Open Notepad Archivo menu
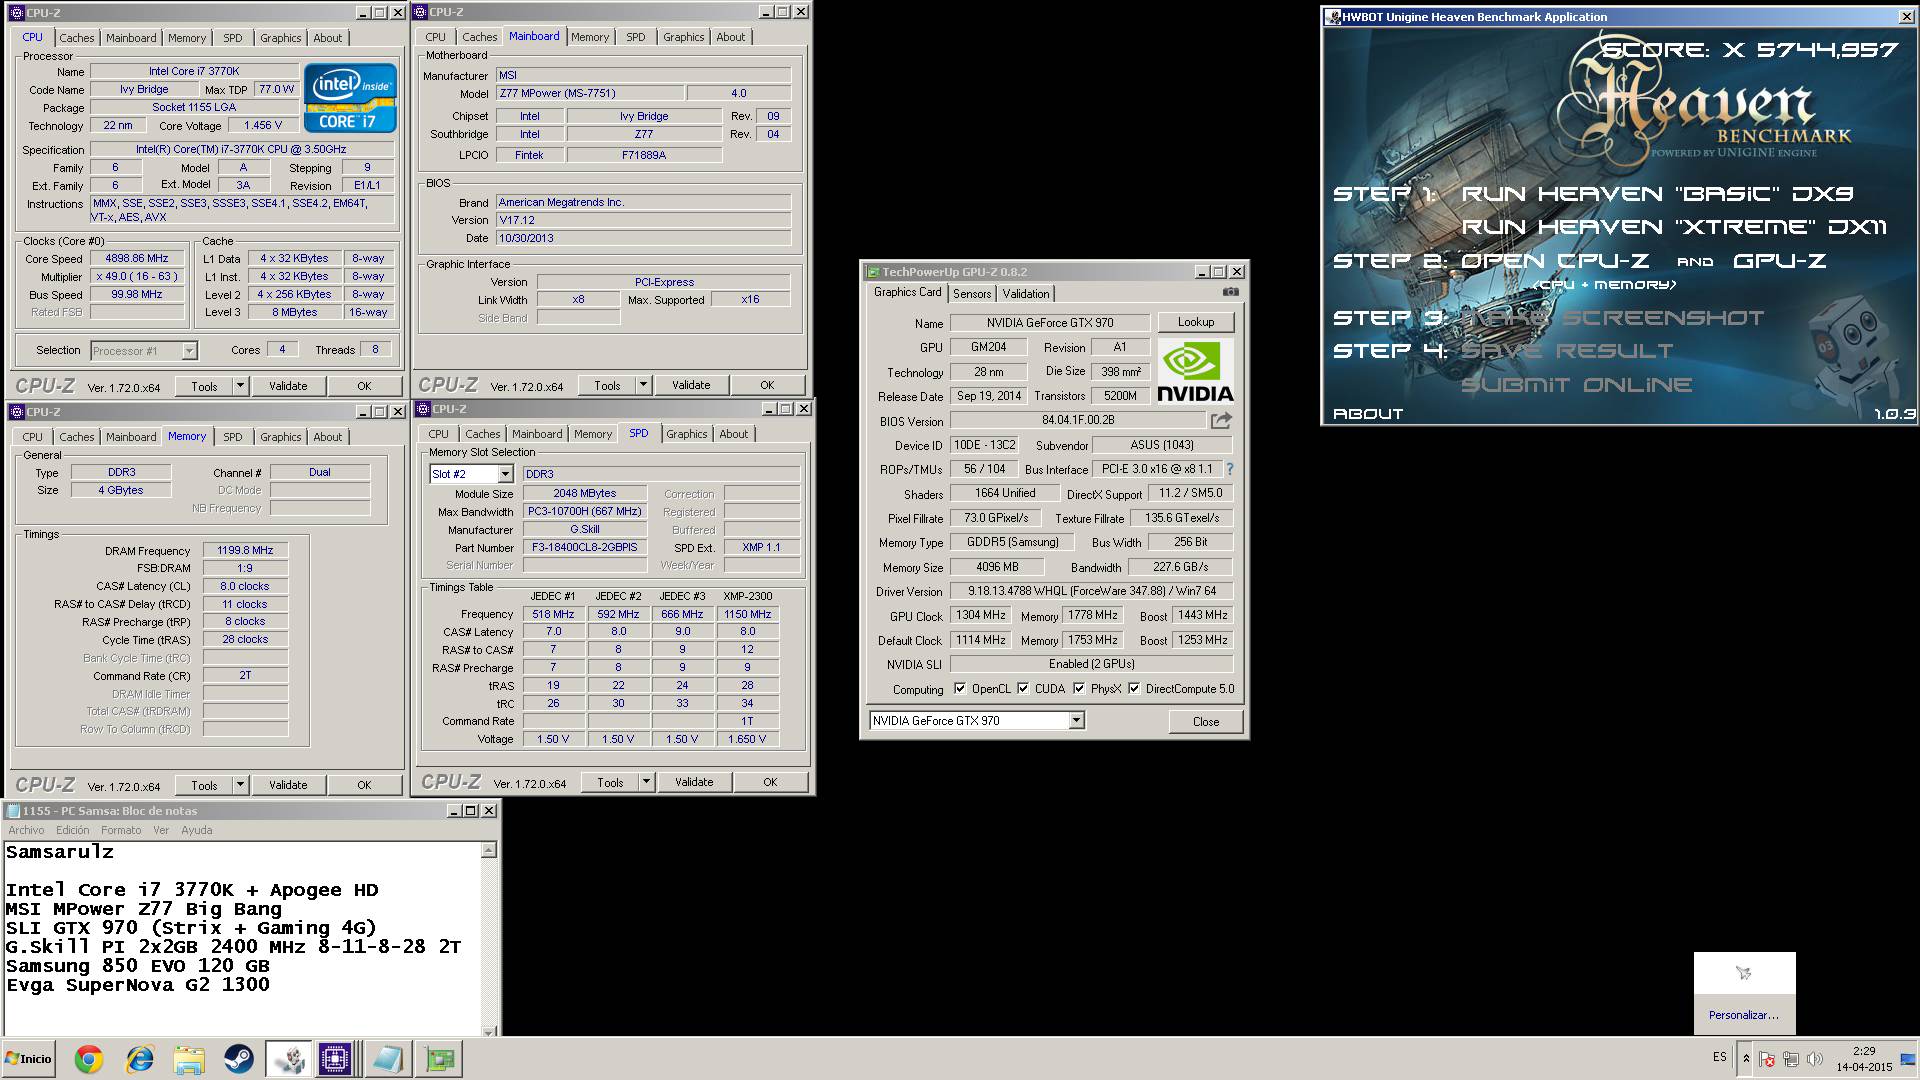 tap(26, 830)
